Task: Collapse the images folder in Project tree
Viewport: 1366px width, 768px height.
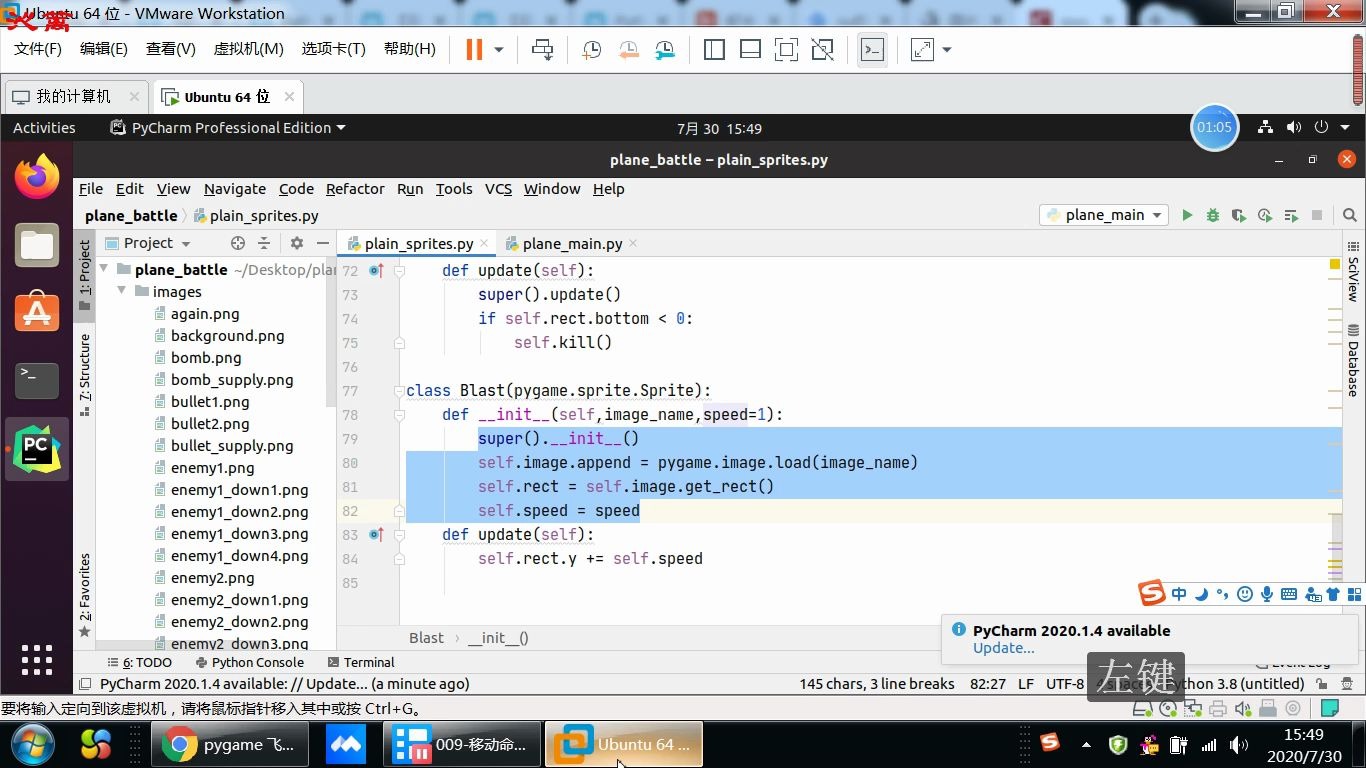Action: (122, 291)
